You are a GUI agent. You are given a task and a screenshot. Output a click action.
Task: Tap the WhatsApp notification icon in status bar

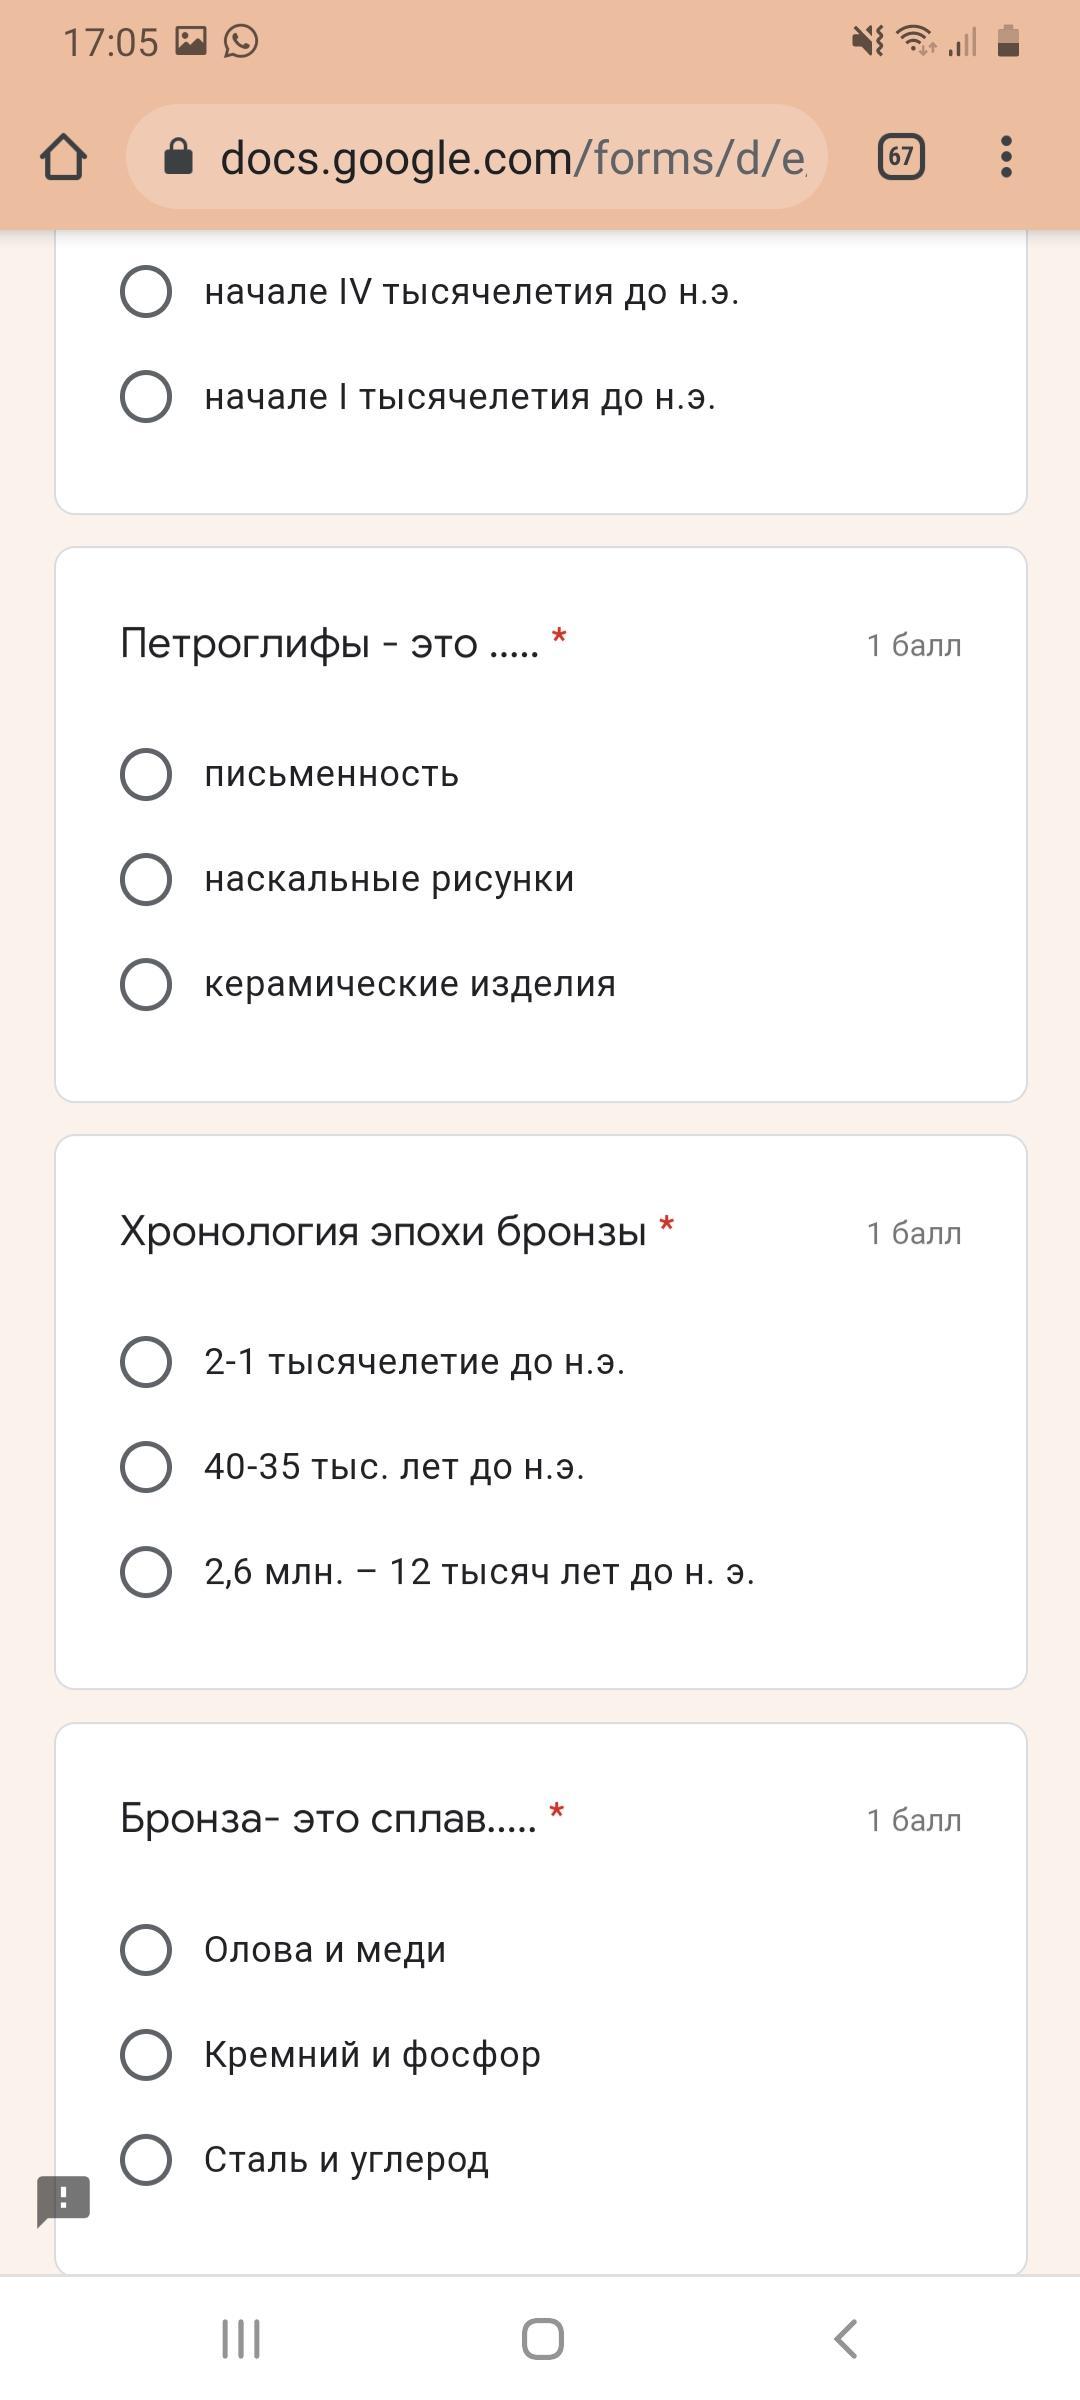pyautogui.click(x=241, y=41)
